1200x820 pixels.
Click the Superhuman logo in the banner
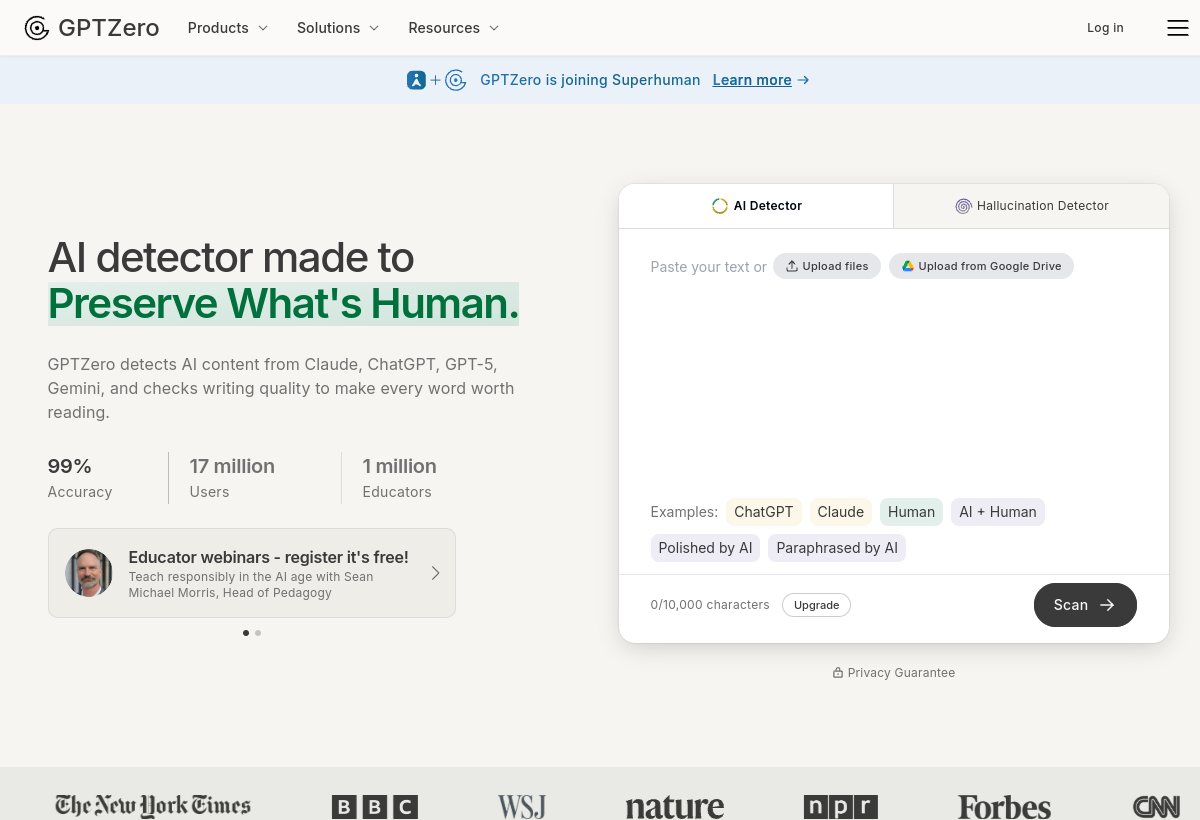pyautogui.click(x=417, y=80)
